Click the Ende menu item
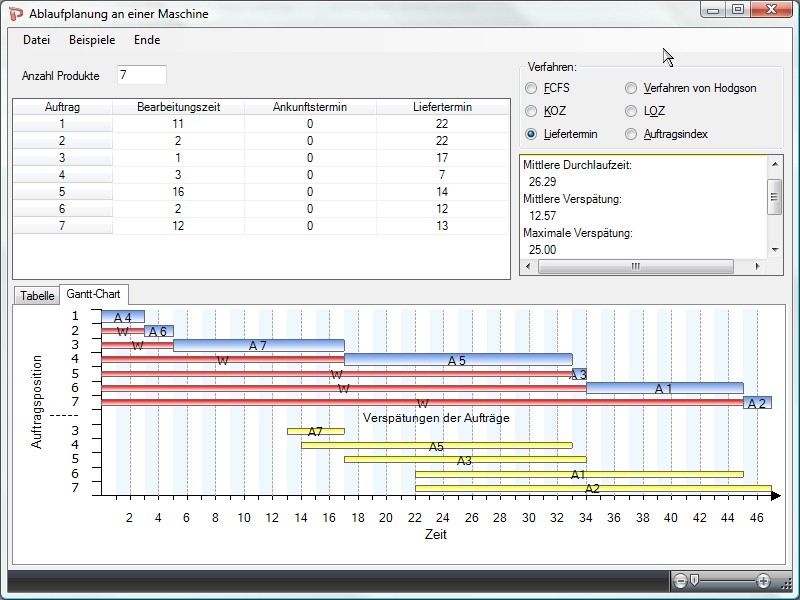800x600 pixels. click(x=147, y=40)
